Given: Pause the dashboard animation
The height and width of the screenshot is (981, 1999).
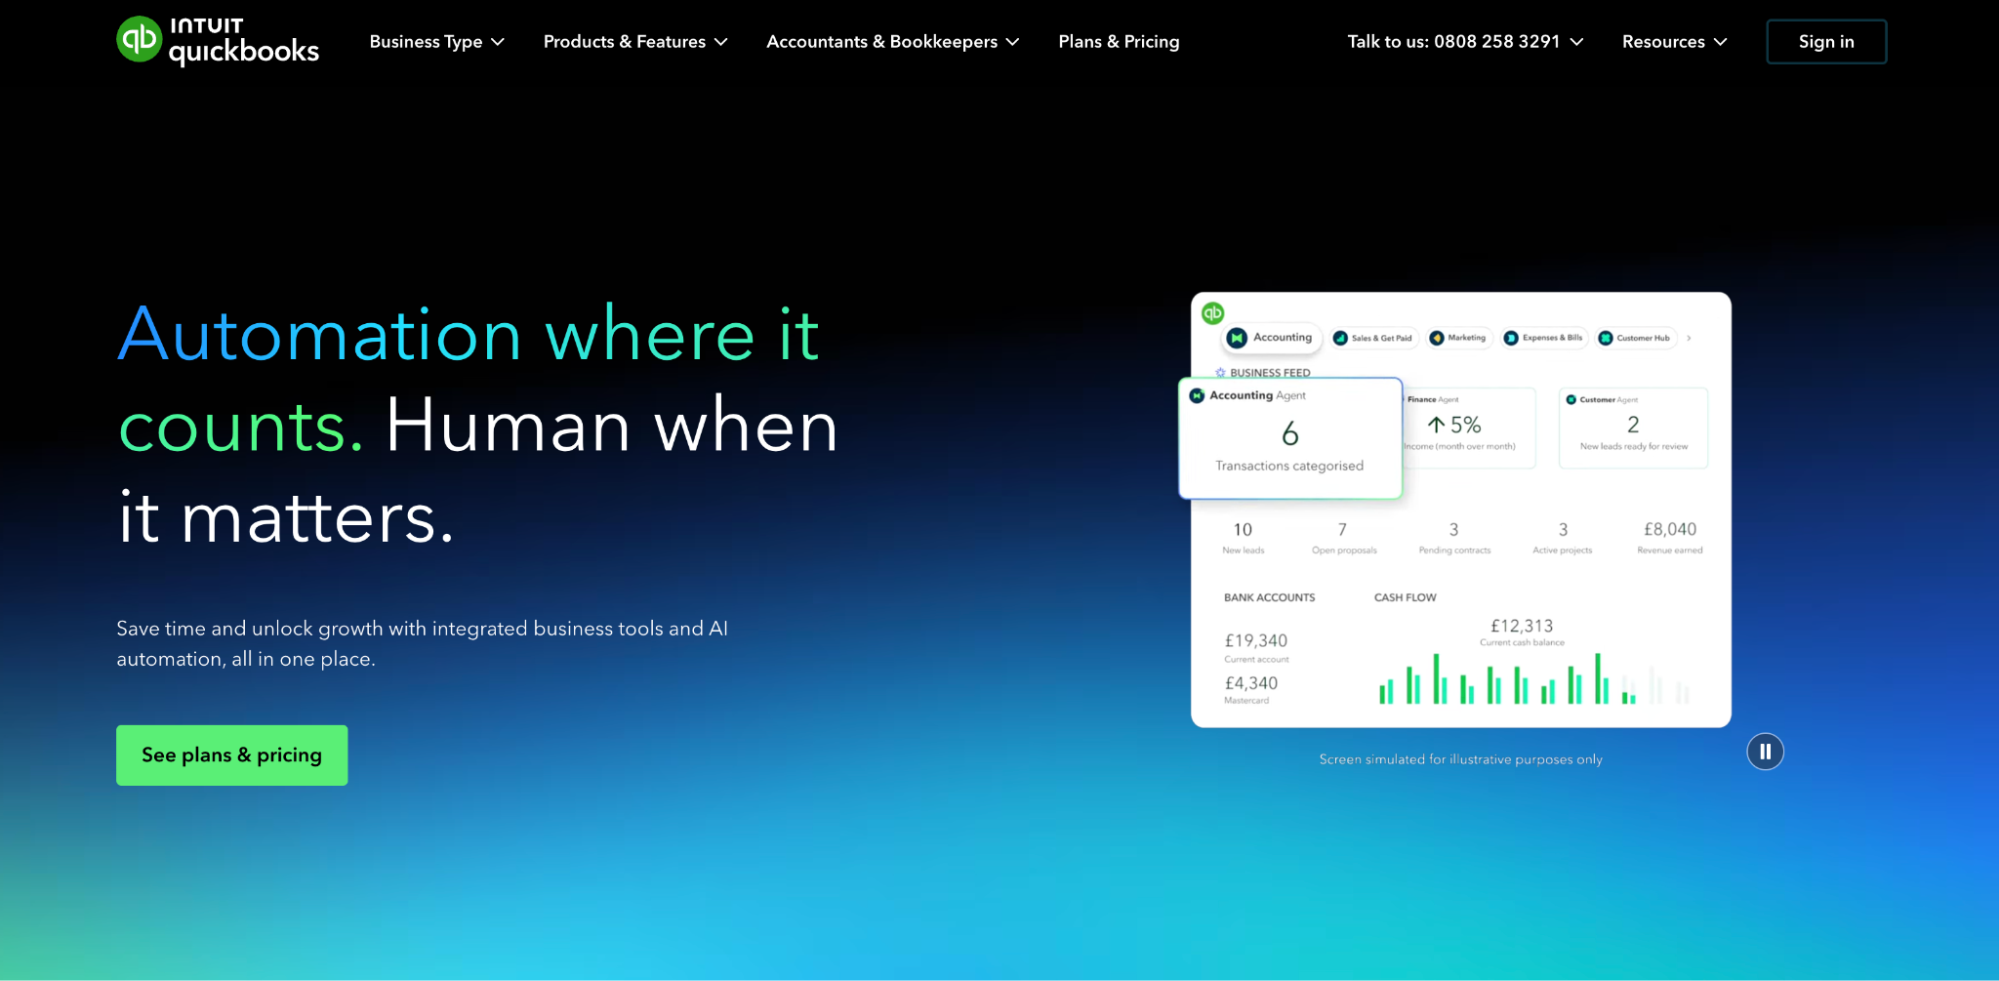Looking at the screenshot, I should (1765, 752).
